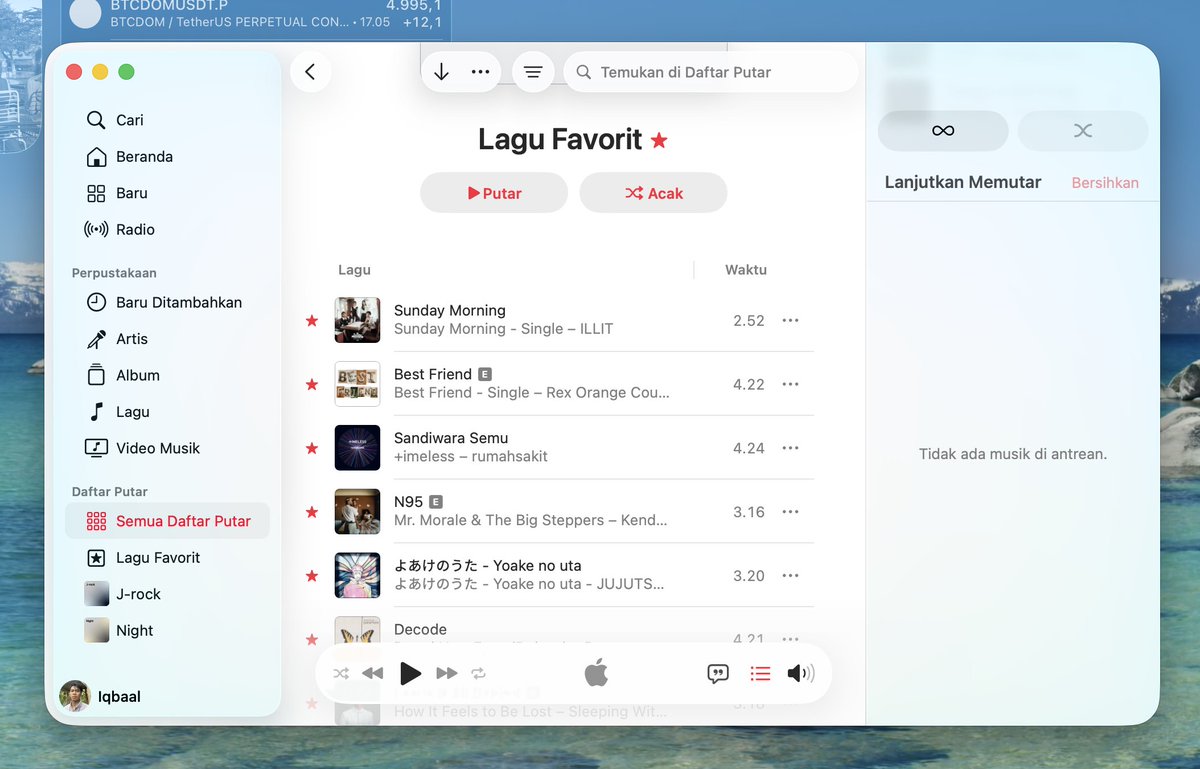The height and width of the screenshot is (769, 1200).
Task: Click the N95 album artwork
Action: [x=357, y=512]
